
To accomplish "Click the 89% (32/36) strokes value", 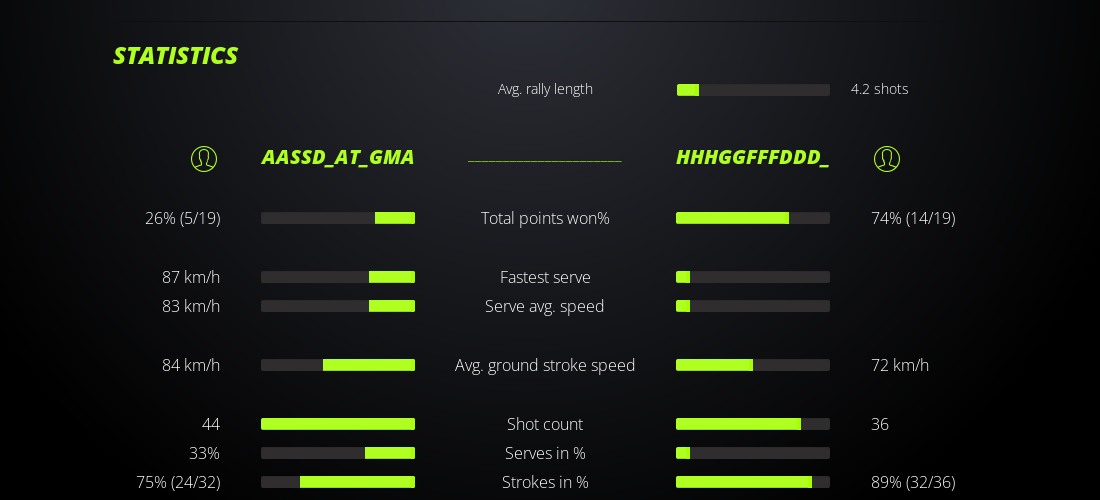I will pos(913,482).
